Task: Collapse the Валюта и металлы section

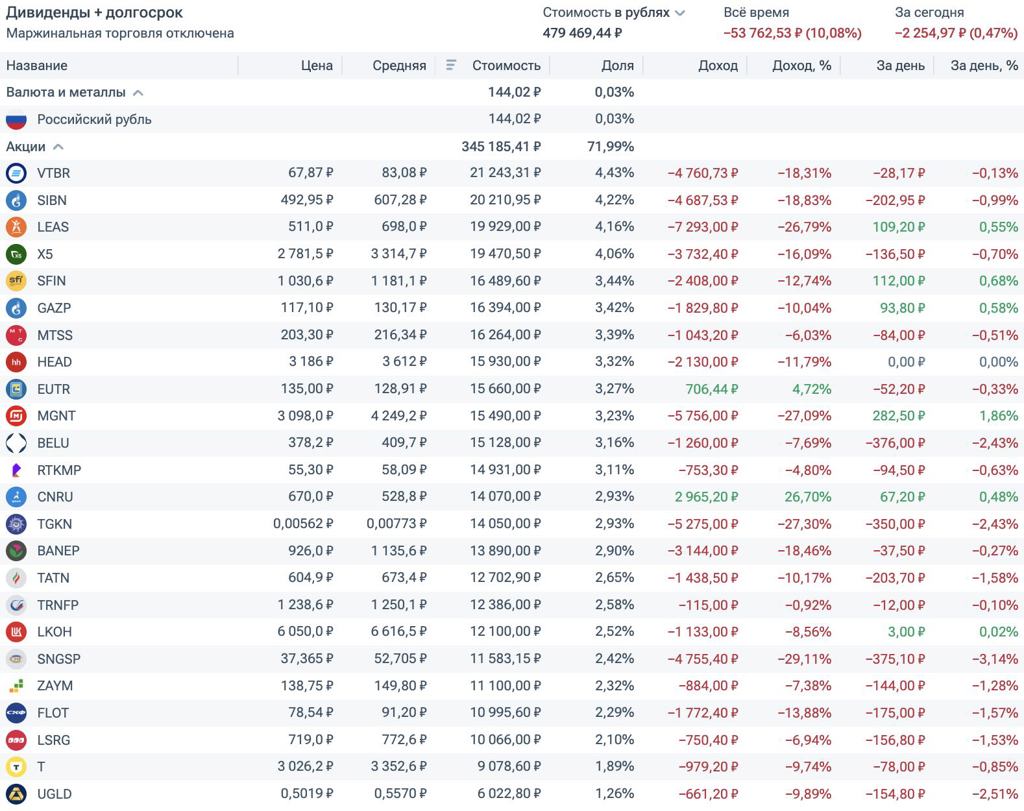Action: coord(138,93)
